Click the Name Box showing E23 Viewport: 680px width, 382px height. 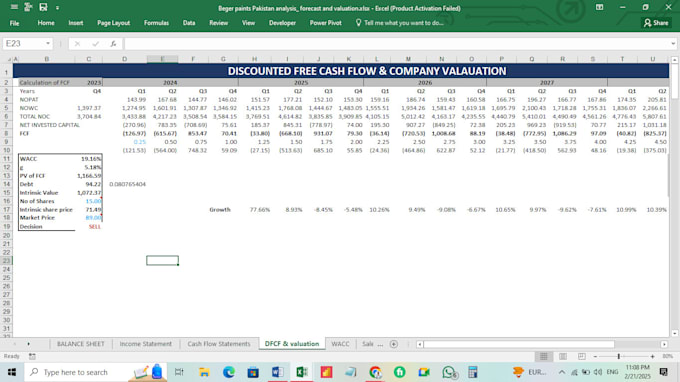coord(24,44)
